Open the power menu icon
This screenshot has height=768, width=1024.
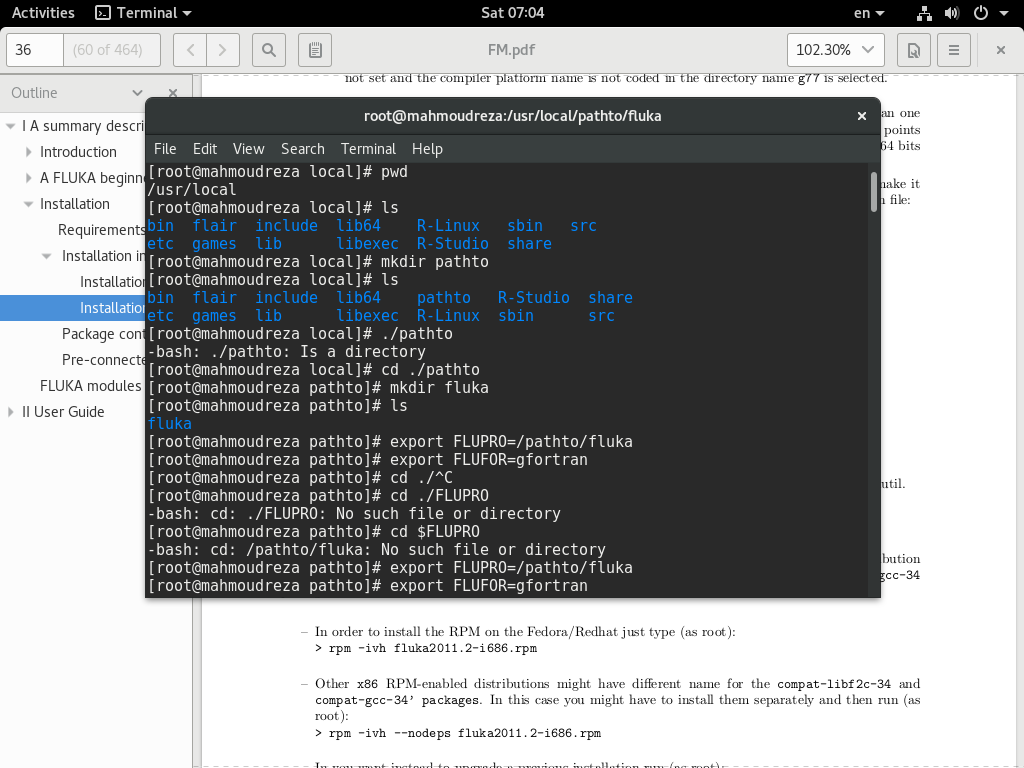(x=980, y=13)
